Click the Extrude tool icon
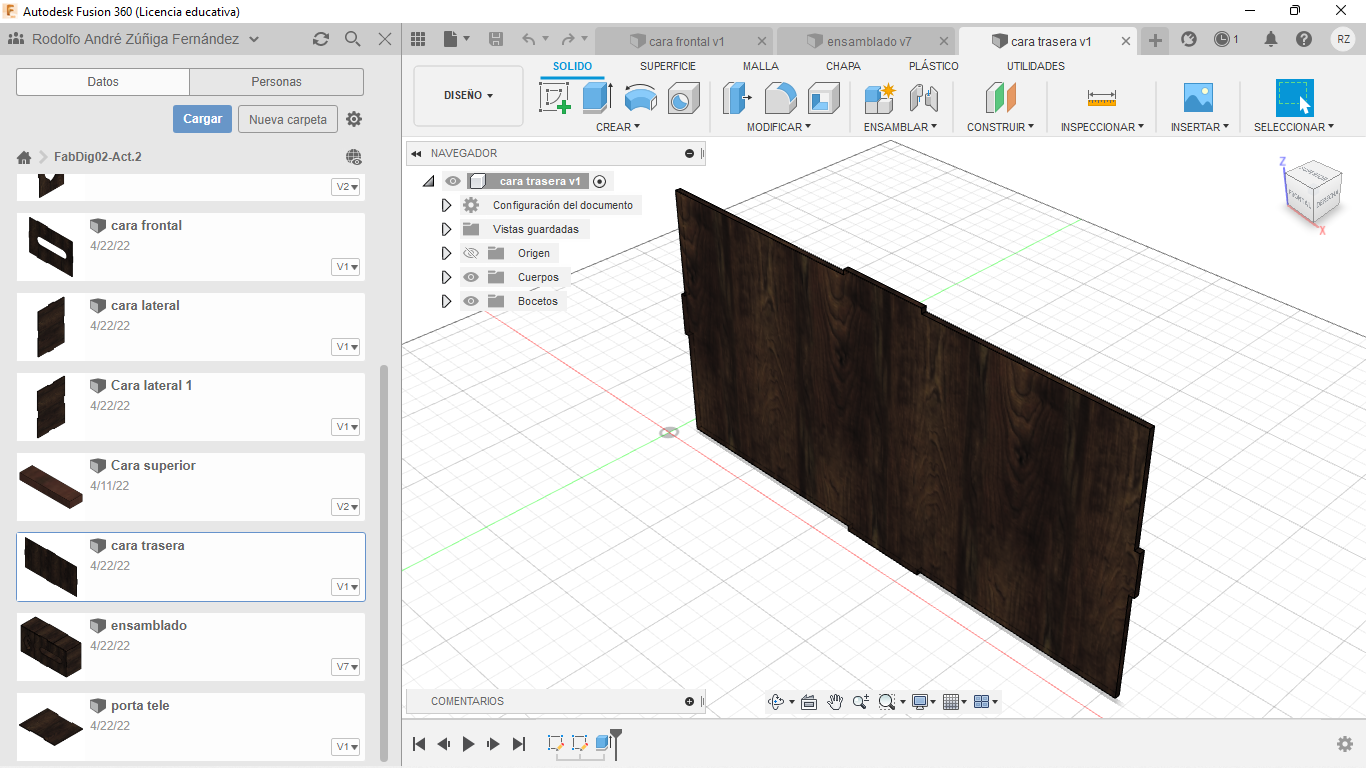 (x=597, y=98)
